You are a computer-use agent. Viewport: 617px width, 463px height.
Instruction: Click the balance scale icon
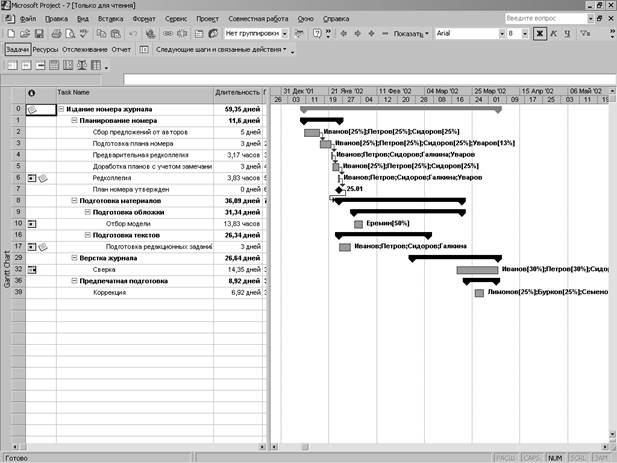82,65
